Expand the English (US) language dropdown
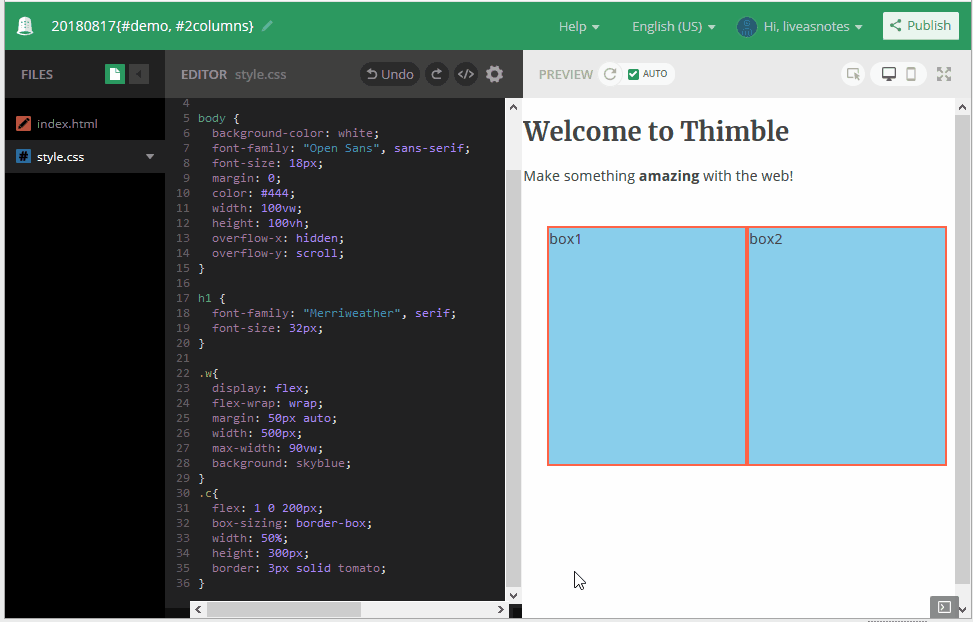The height and width of the screenshot is (622, 973). click(x=673, y=27)
